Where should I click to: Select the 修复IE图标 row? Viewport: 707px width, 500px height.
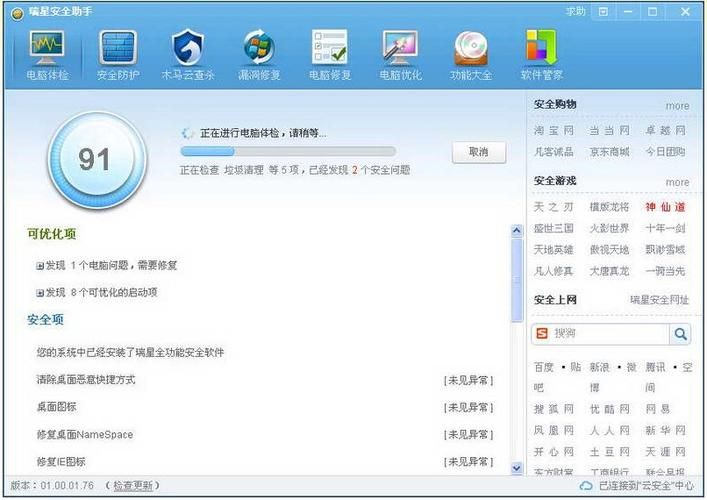point(265,462)
